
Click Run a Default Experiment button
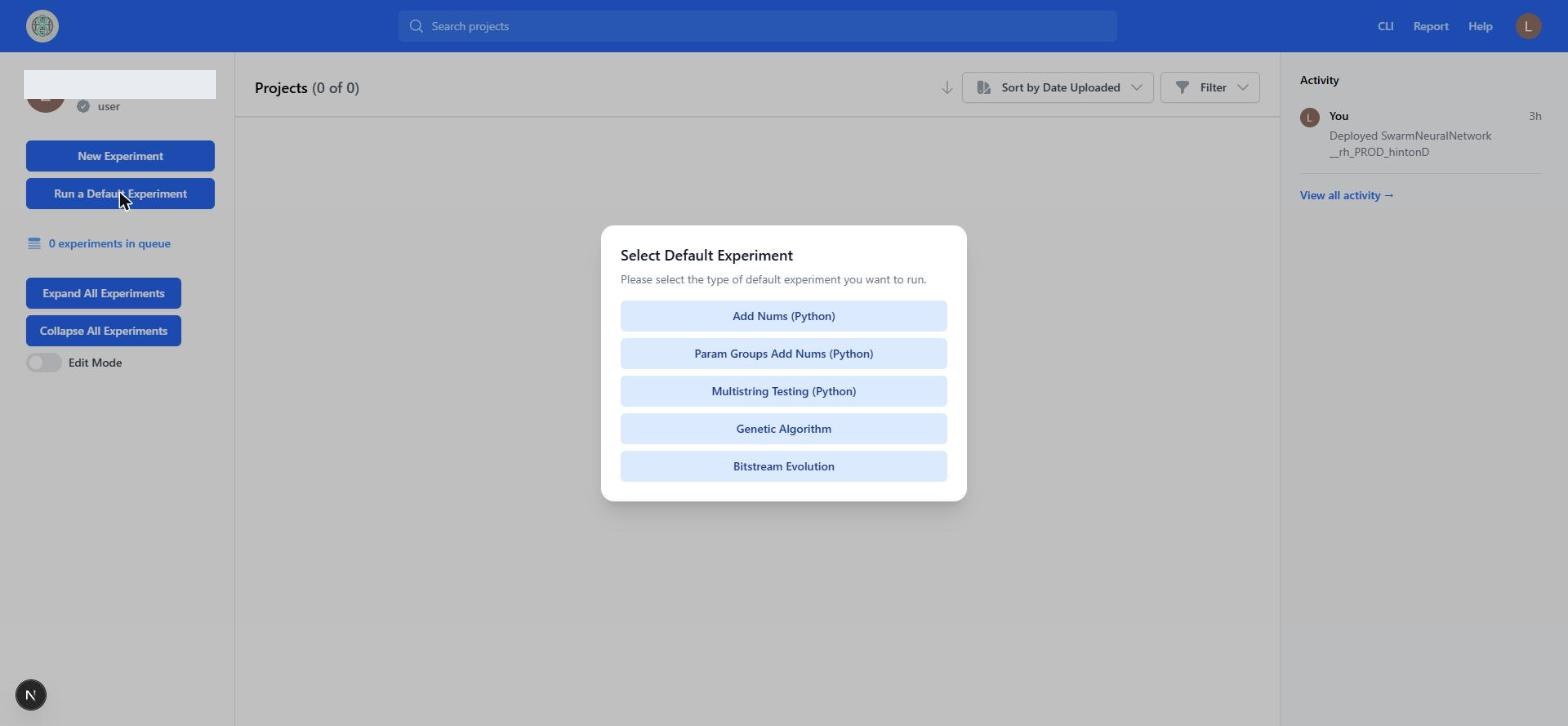point(120,194)
